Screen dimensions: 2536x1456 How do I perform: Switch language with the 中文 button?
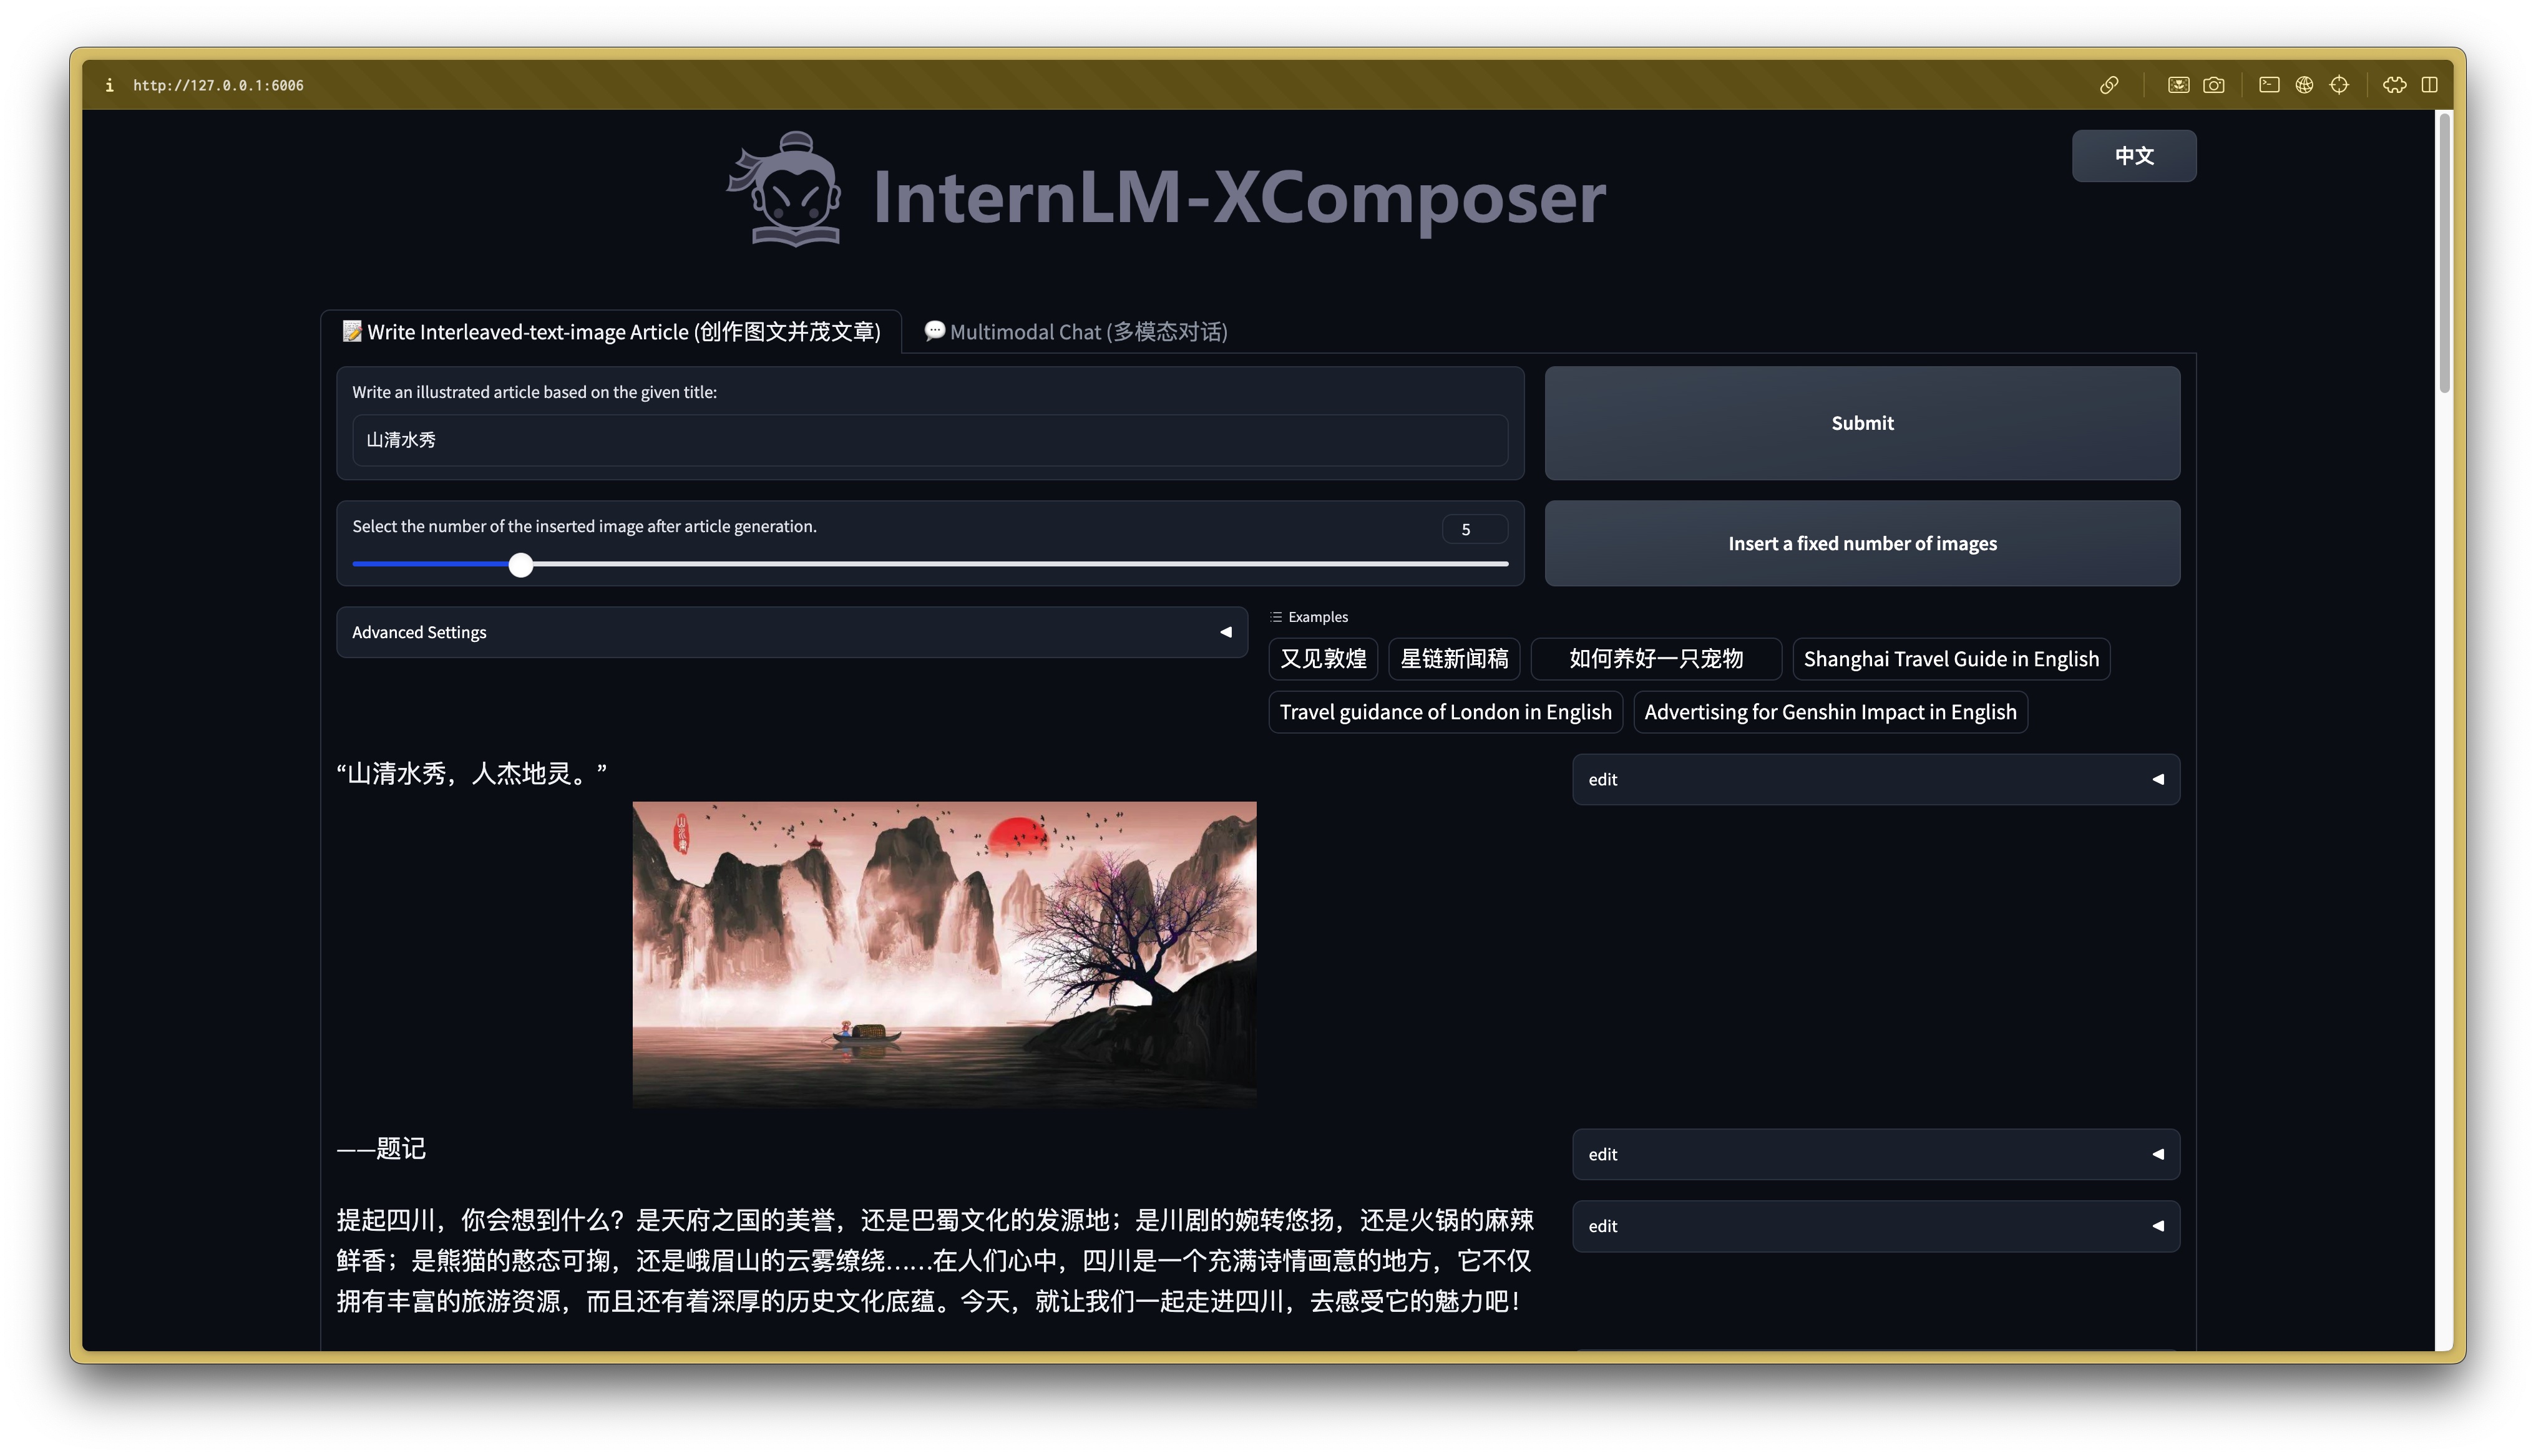coord(2133,156)
